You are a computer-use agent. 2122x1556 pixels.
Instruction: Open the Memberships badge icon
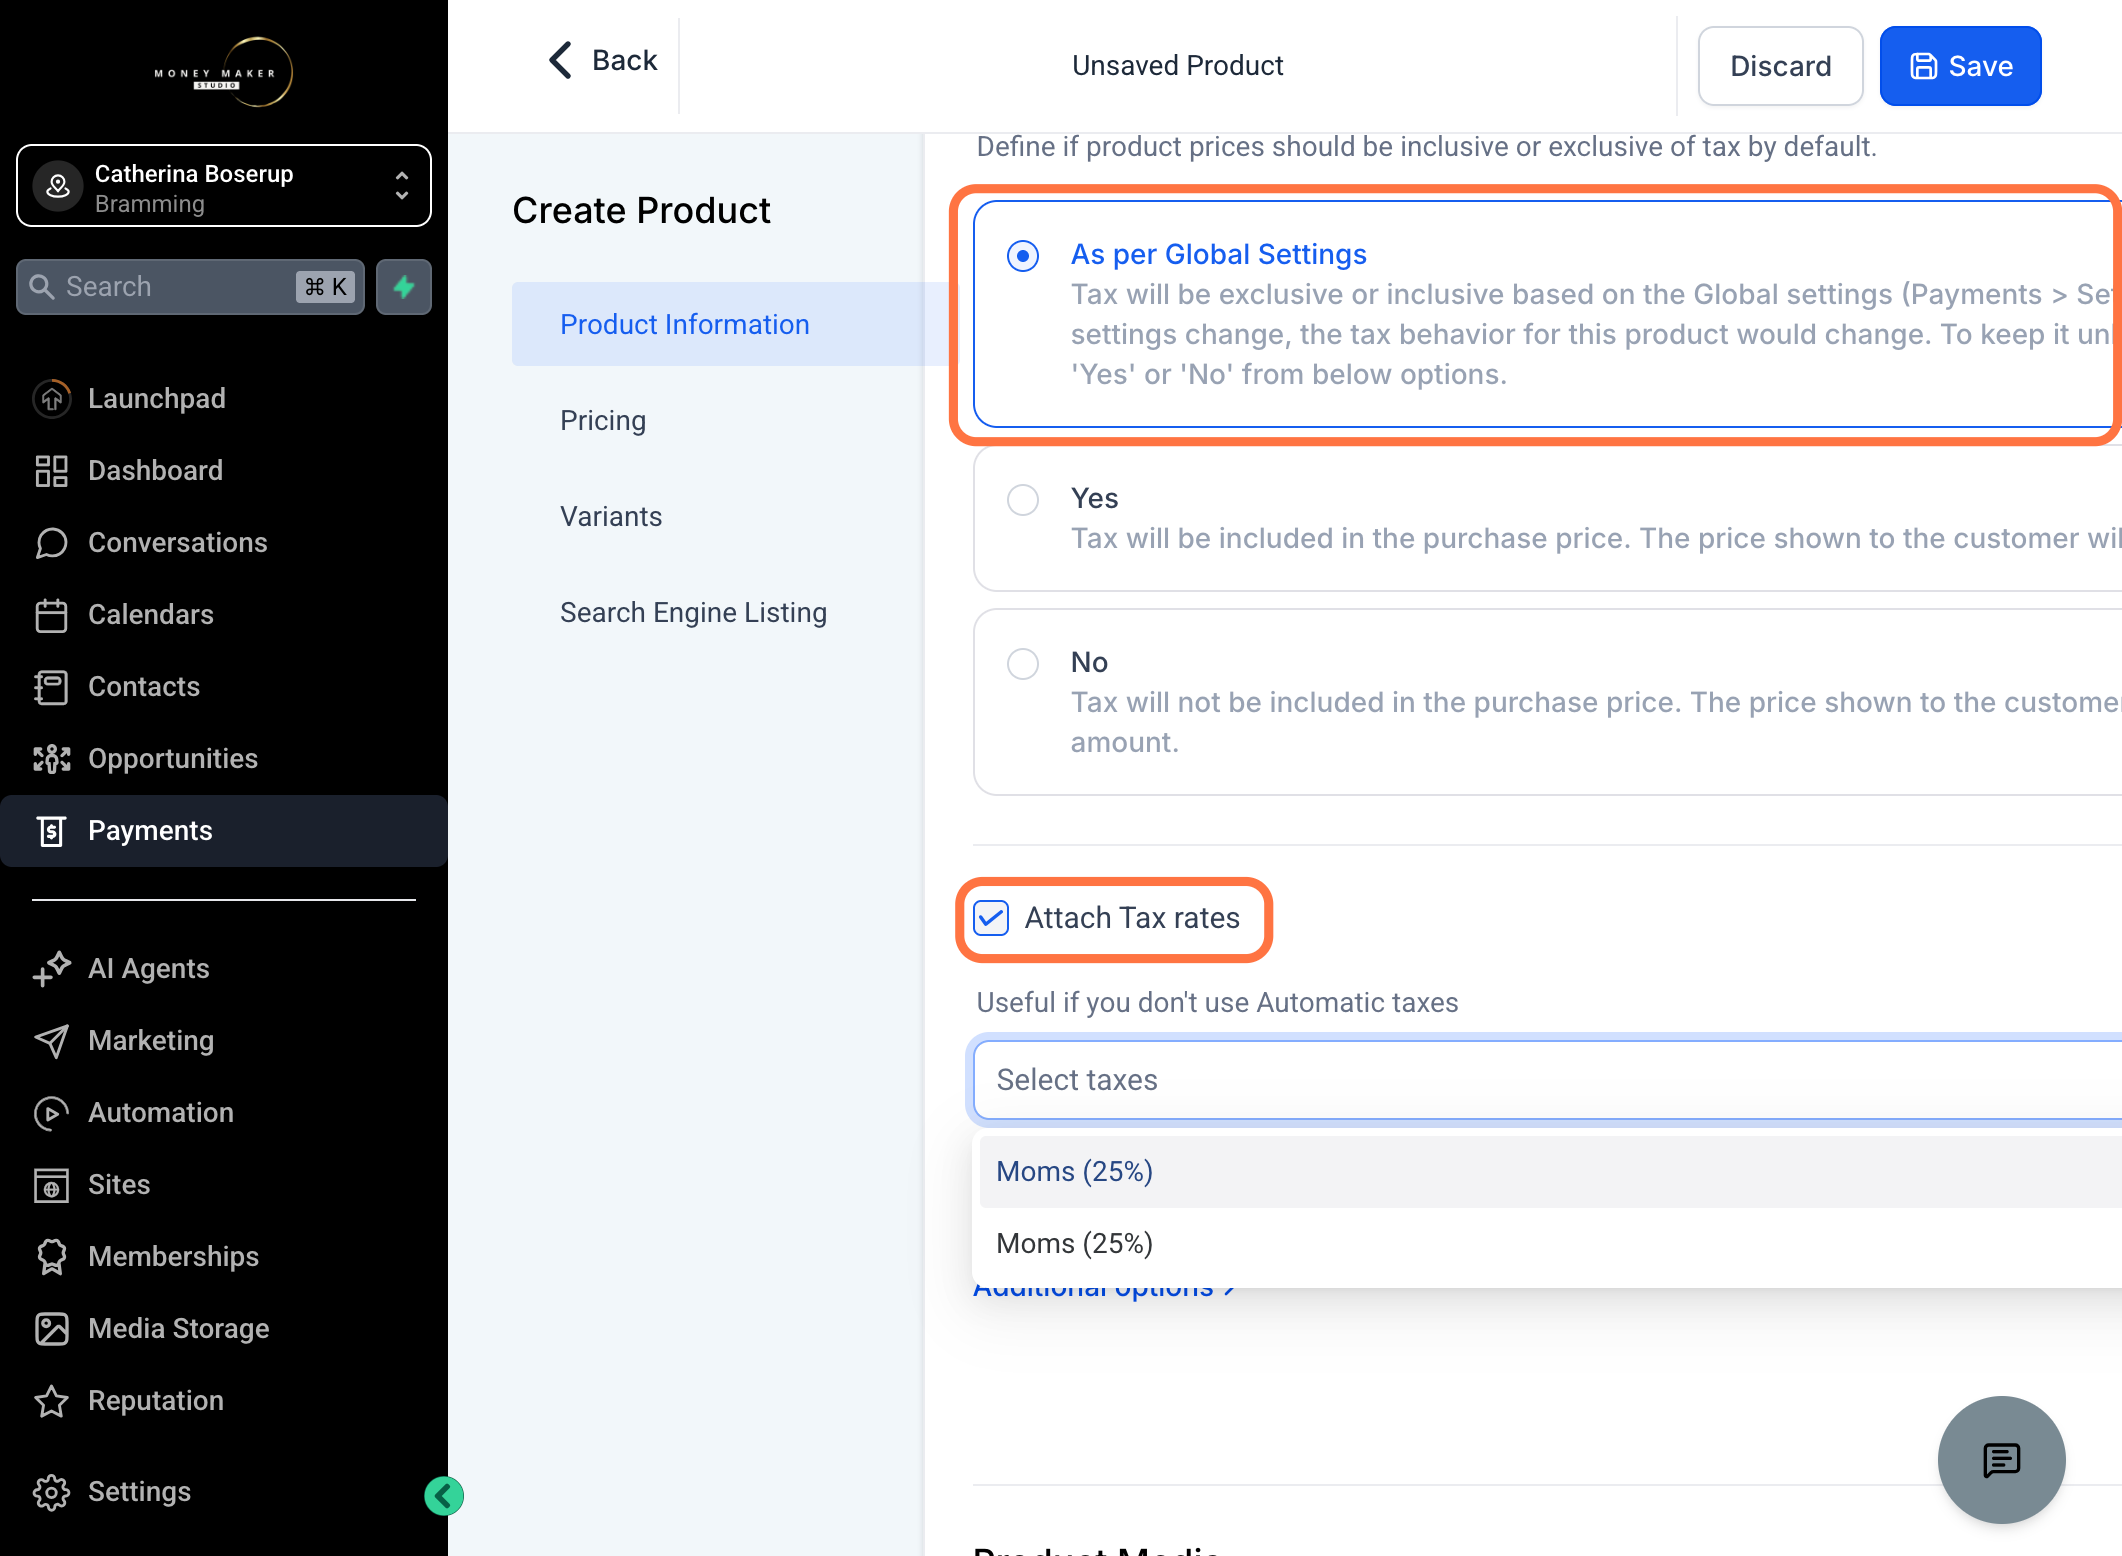tap(51, 1256)
